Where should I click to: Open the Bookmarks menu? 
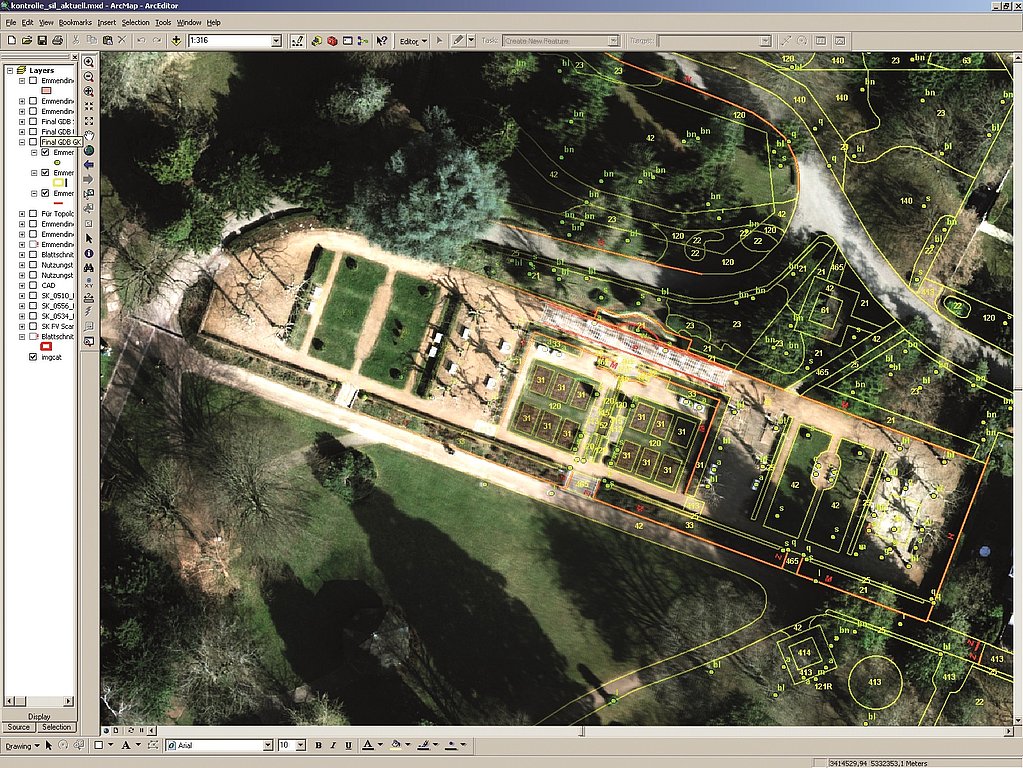(x=75, y=22)
